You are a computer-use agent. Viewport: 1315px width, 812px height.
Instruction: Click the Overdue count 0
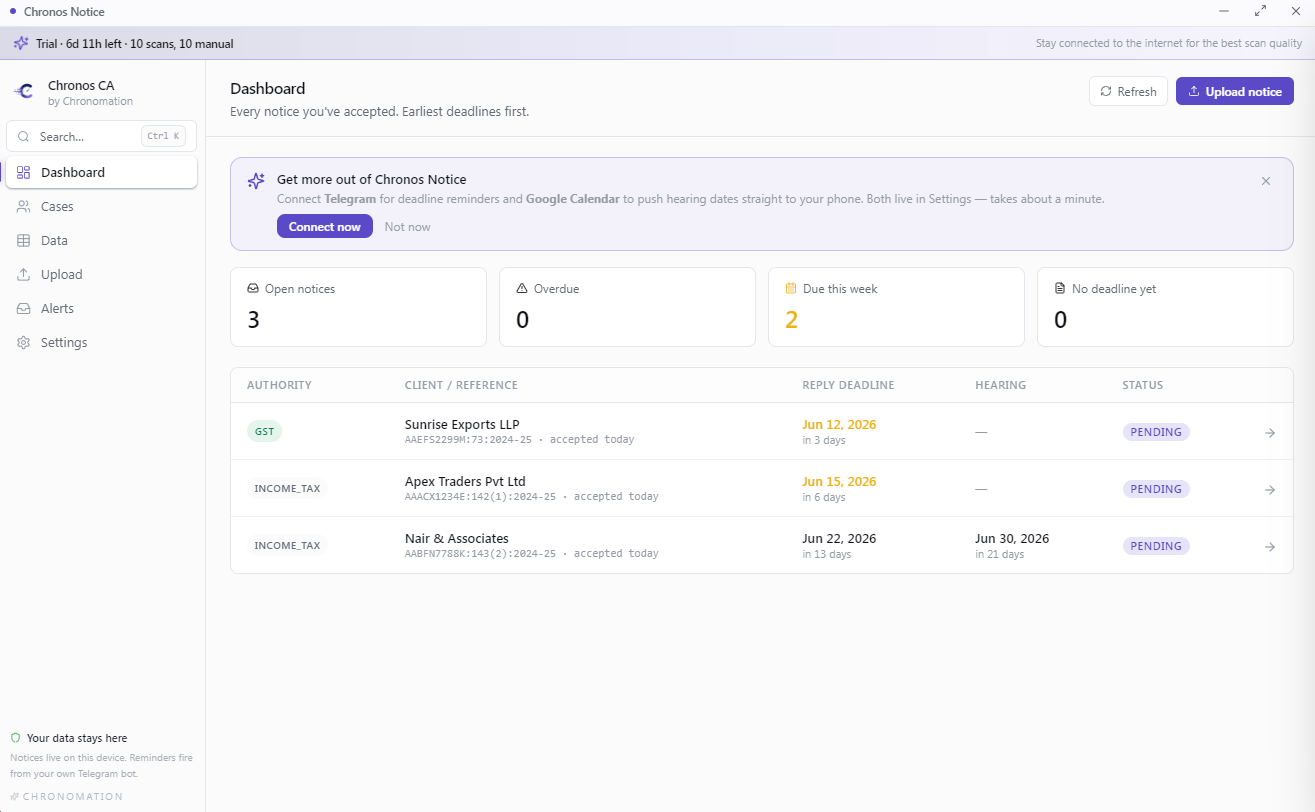522,320
